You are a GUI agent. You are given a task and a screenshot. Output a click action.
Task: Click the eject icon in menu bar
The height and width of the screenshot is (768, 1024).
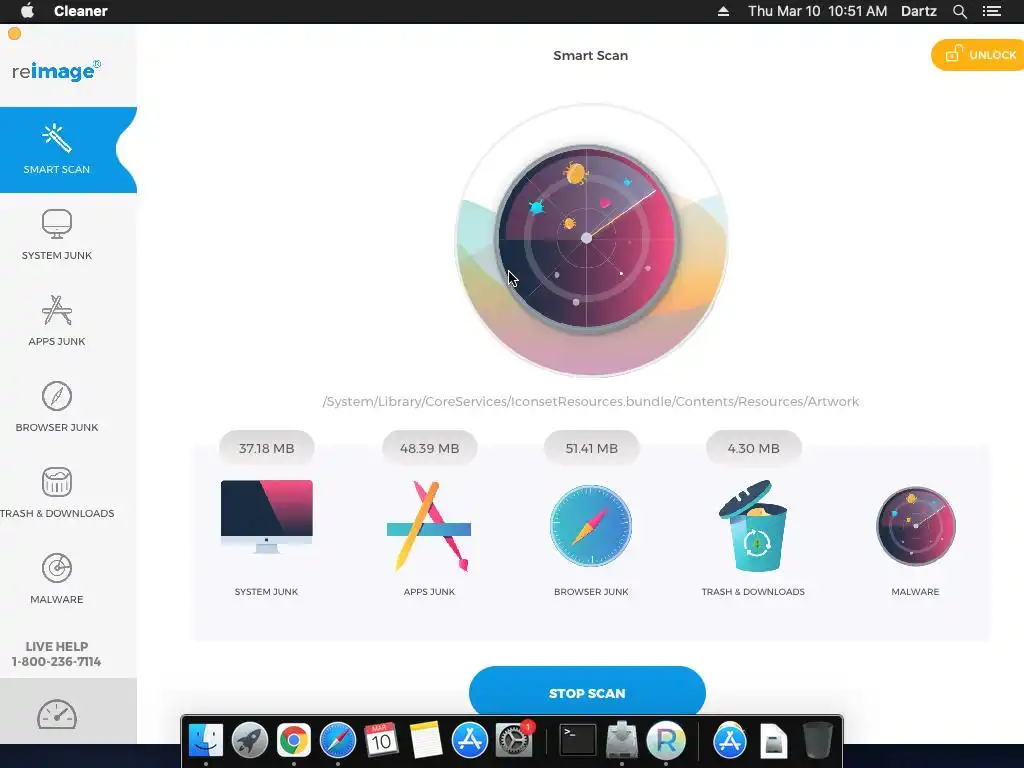[724, 11]
